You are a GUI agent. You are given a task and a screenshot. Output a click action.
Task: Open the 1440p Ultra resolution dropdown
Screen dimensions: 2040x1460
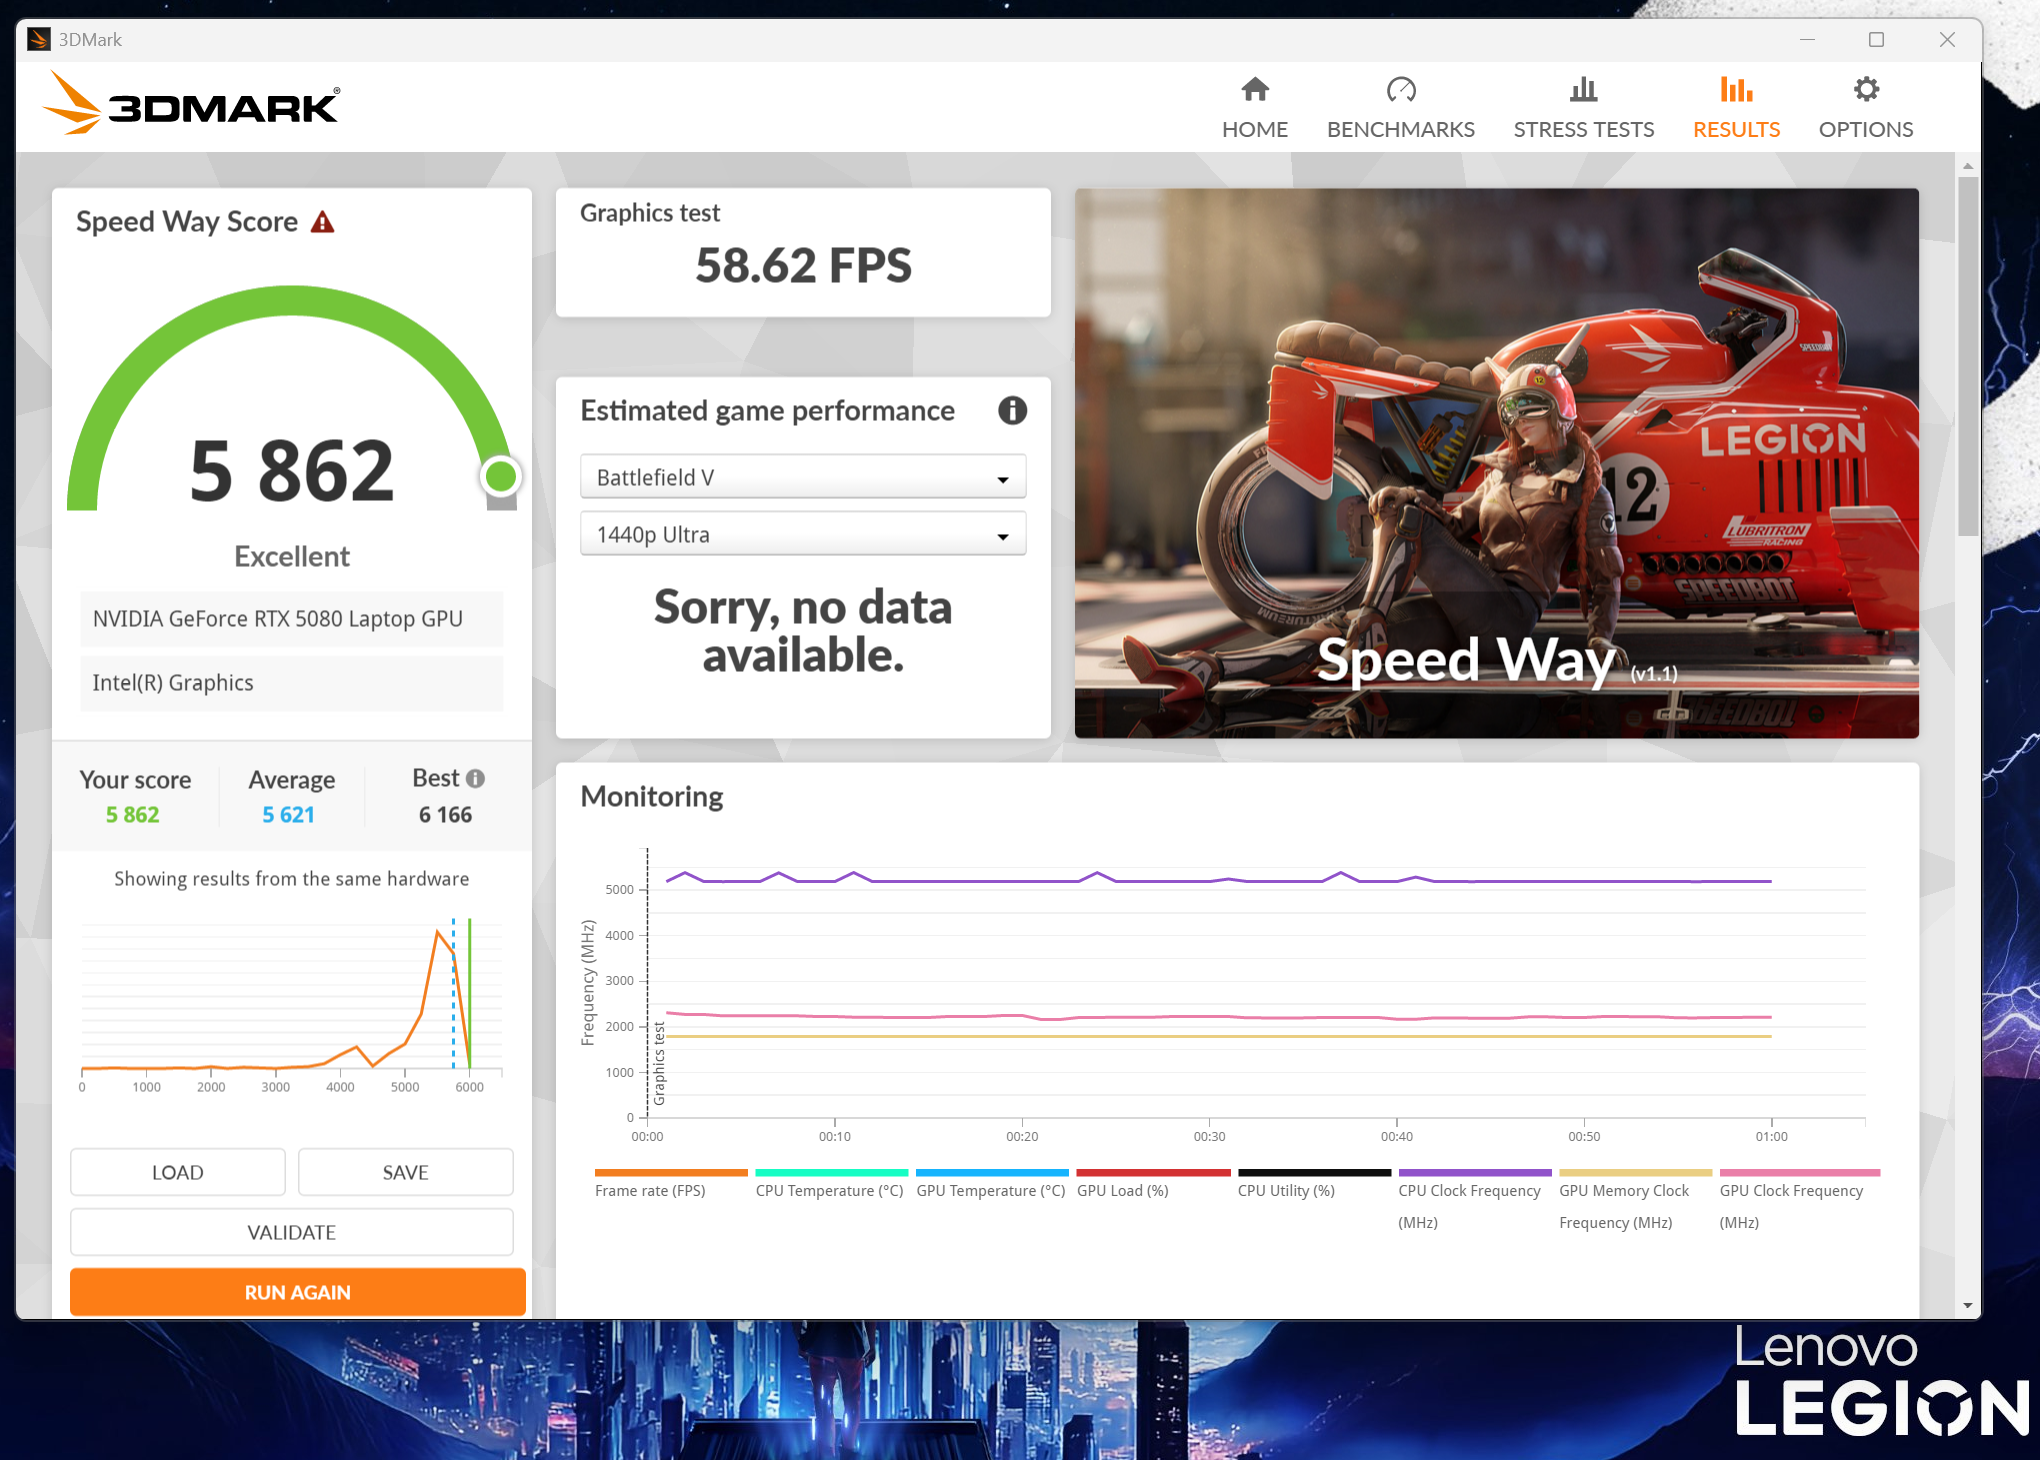pos(803,534)
